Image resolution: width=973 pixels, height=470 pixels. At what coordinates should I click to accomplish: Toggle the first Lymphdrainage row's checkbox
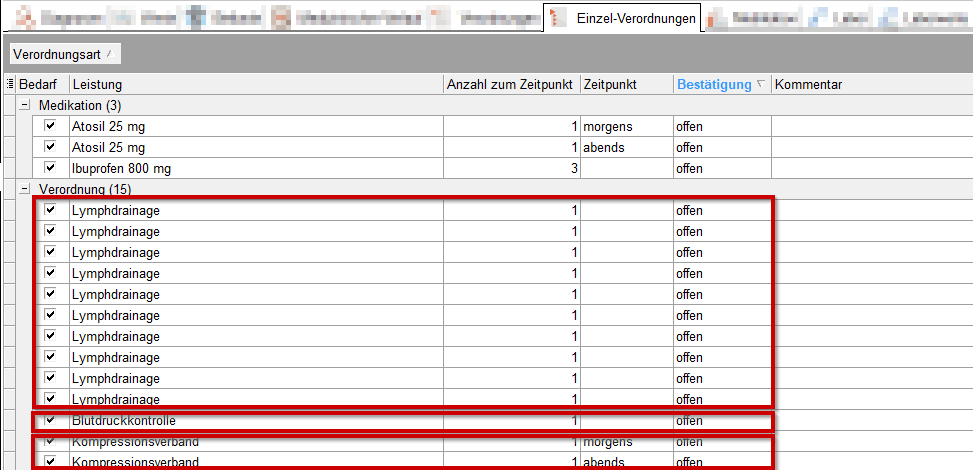(50, 211)
